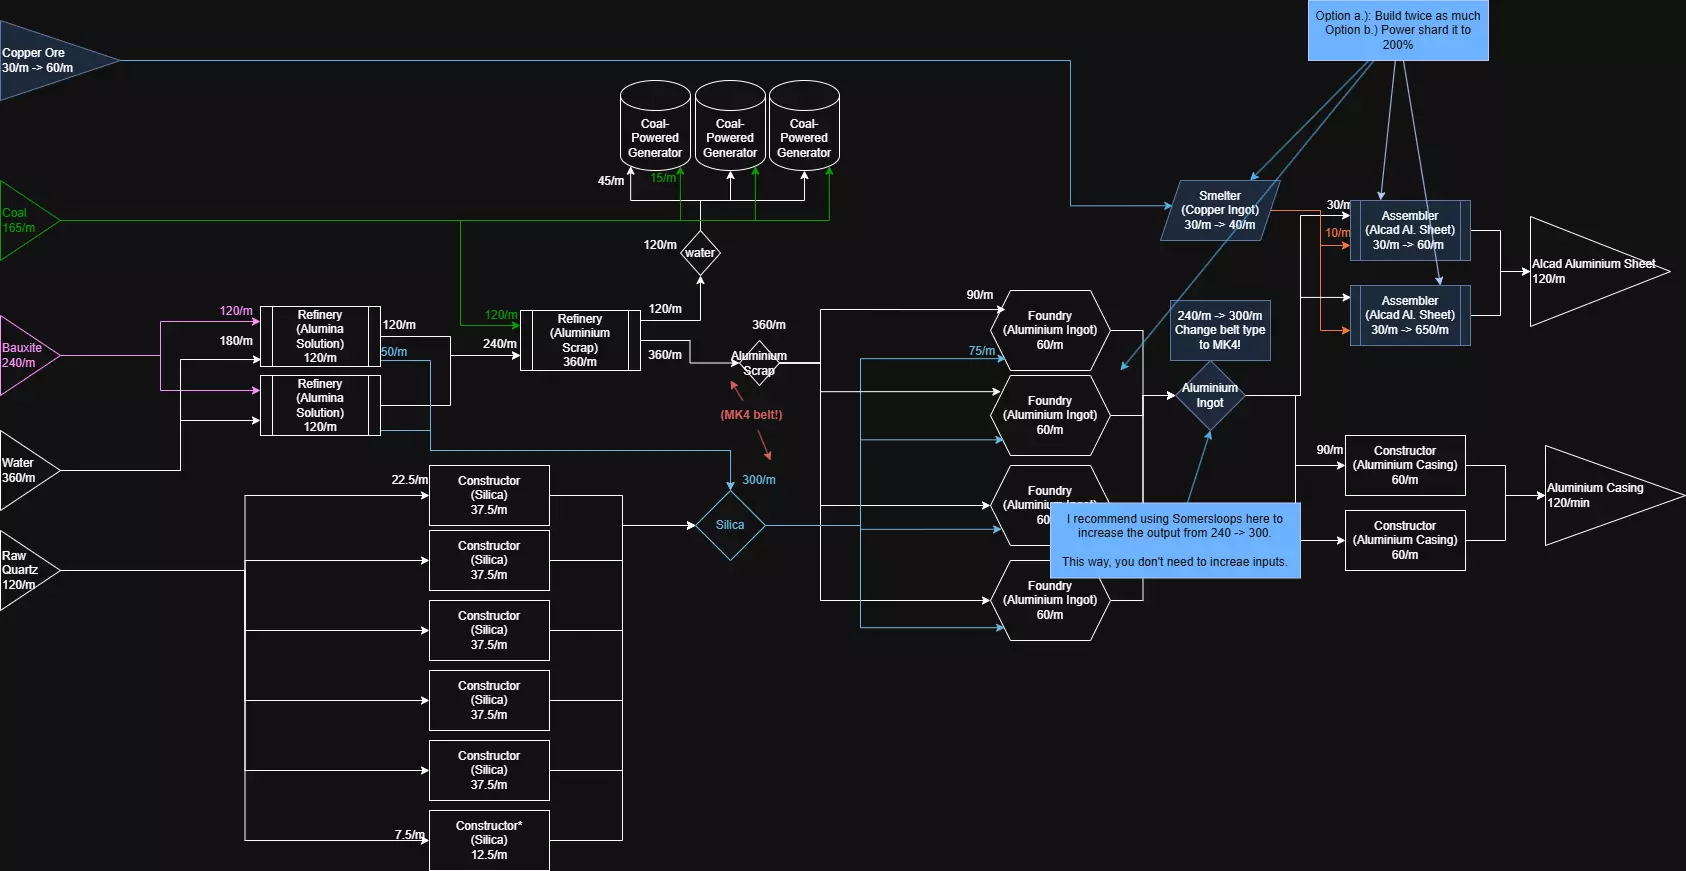
Task: Click the blue '50/m' label
Action: [394, 352]
